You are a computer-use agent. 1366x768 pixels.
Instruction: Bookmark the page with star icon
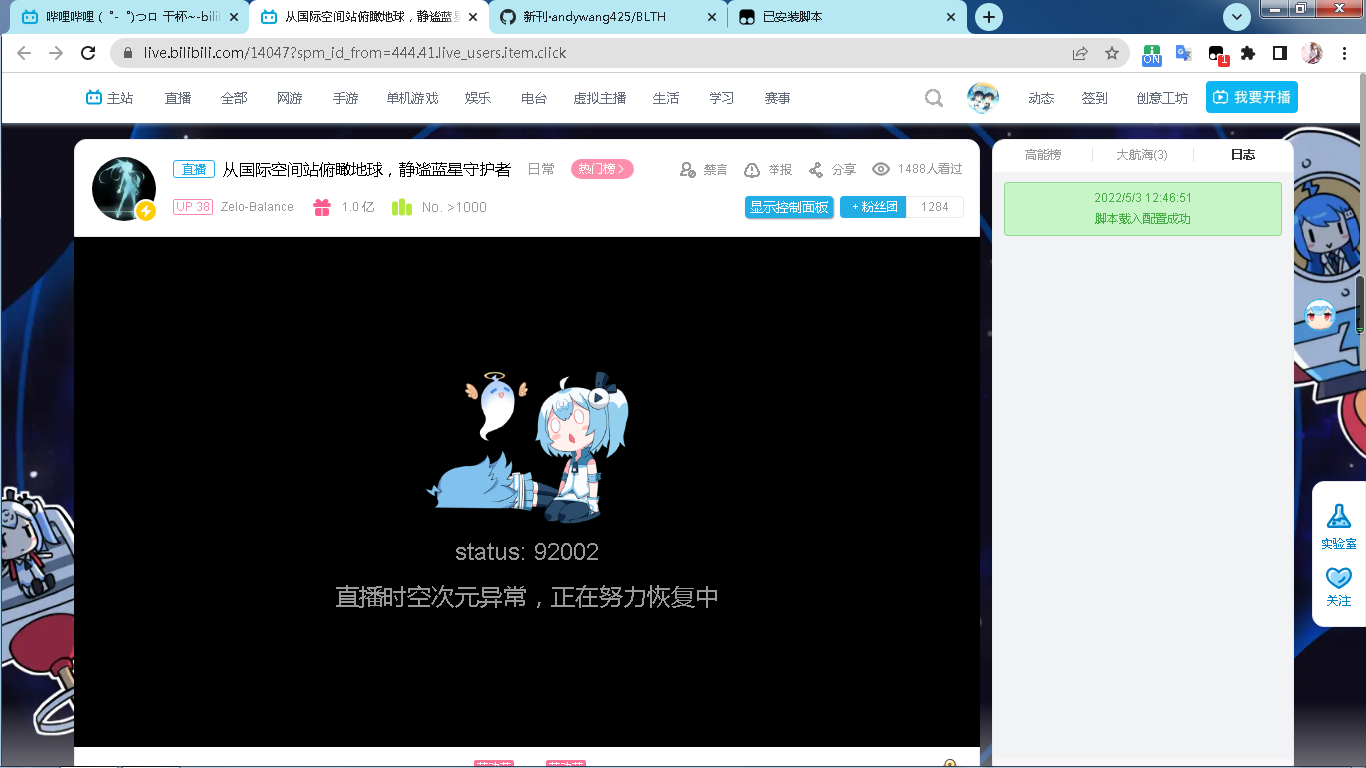1112,53
